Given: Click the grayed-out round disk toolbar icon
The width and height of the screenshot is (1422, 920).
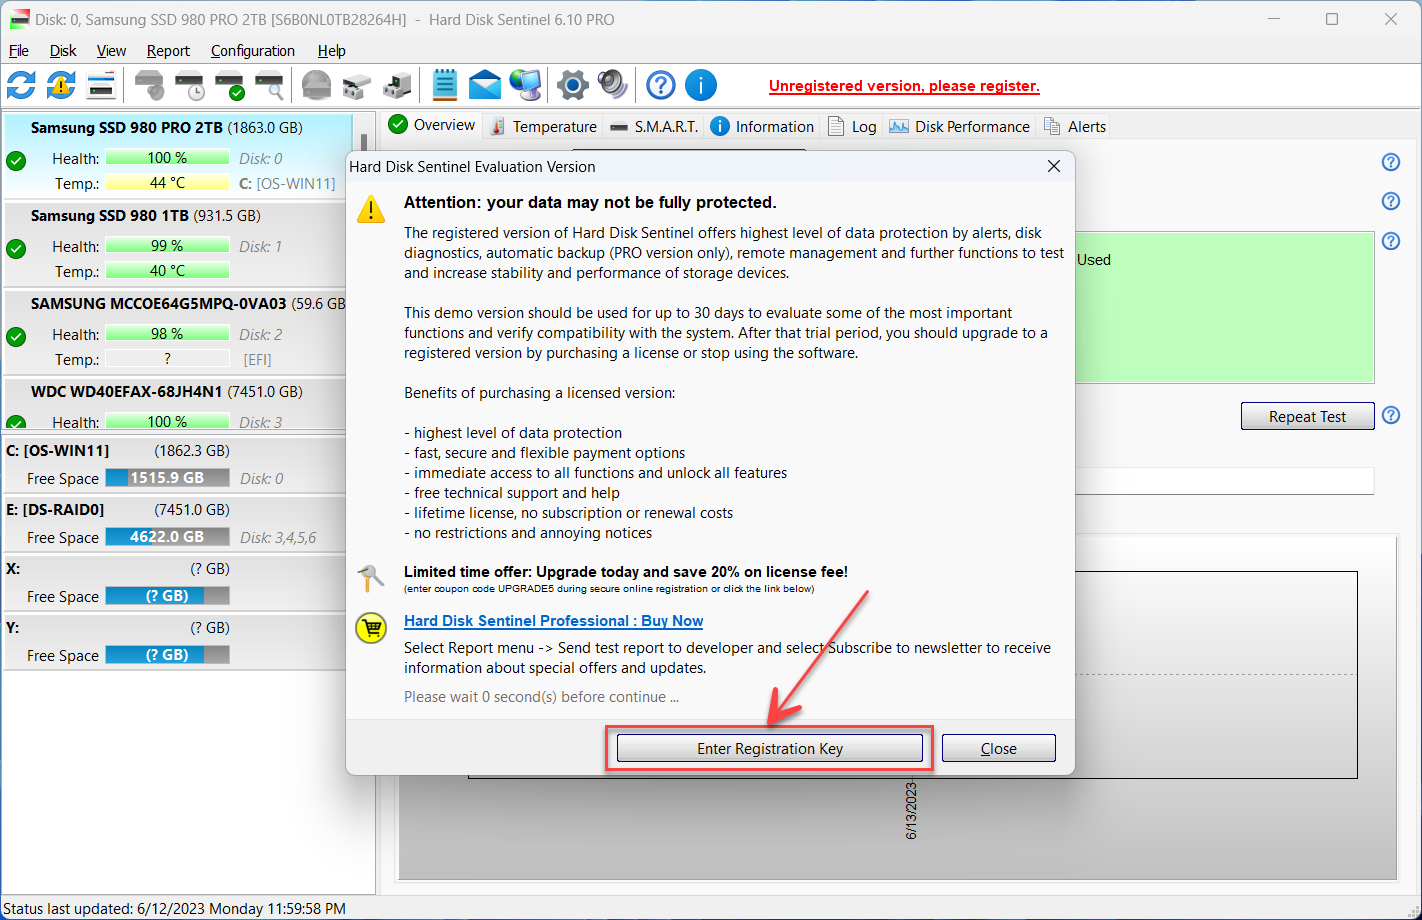Looking at the screenshot, I should (316, 86).
